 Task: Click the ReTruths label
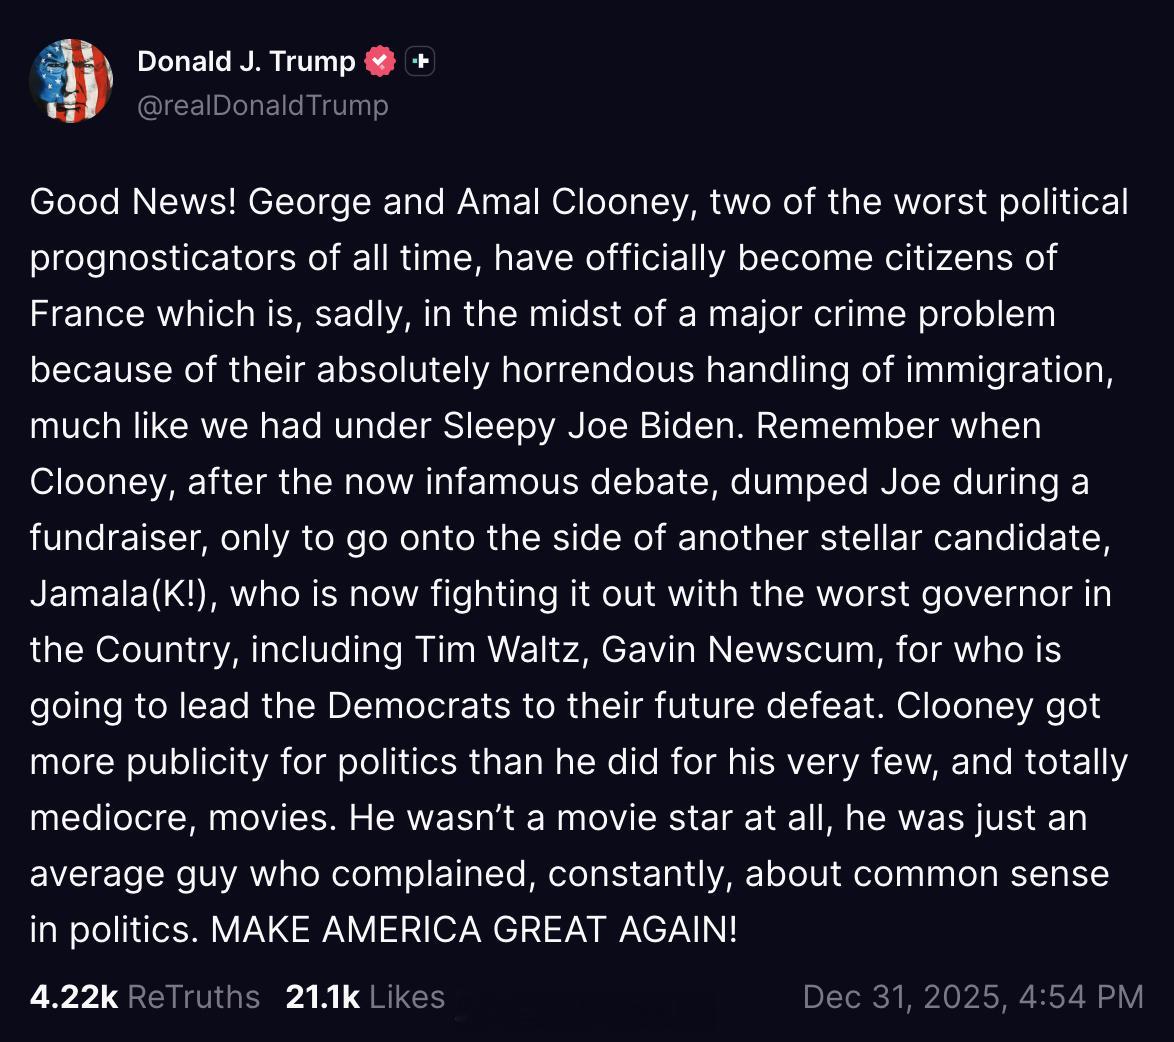[194, 997]
